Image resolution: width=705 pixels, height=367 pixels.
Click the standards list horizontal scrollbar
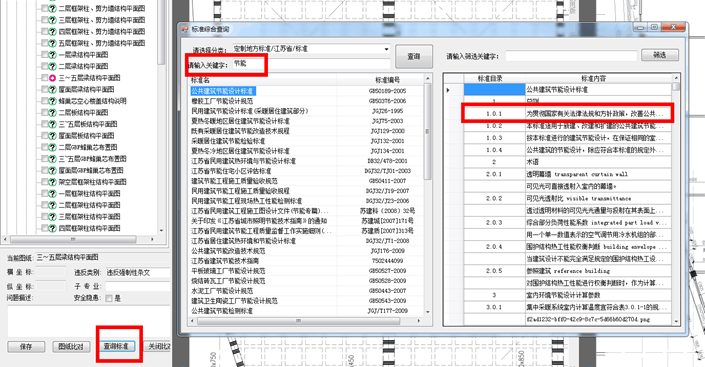[306, 321]
